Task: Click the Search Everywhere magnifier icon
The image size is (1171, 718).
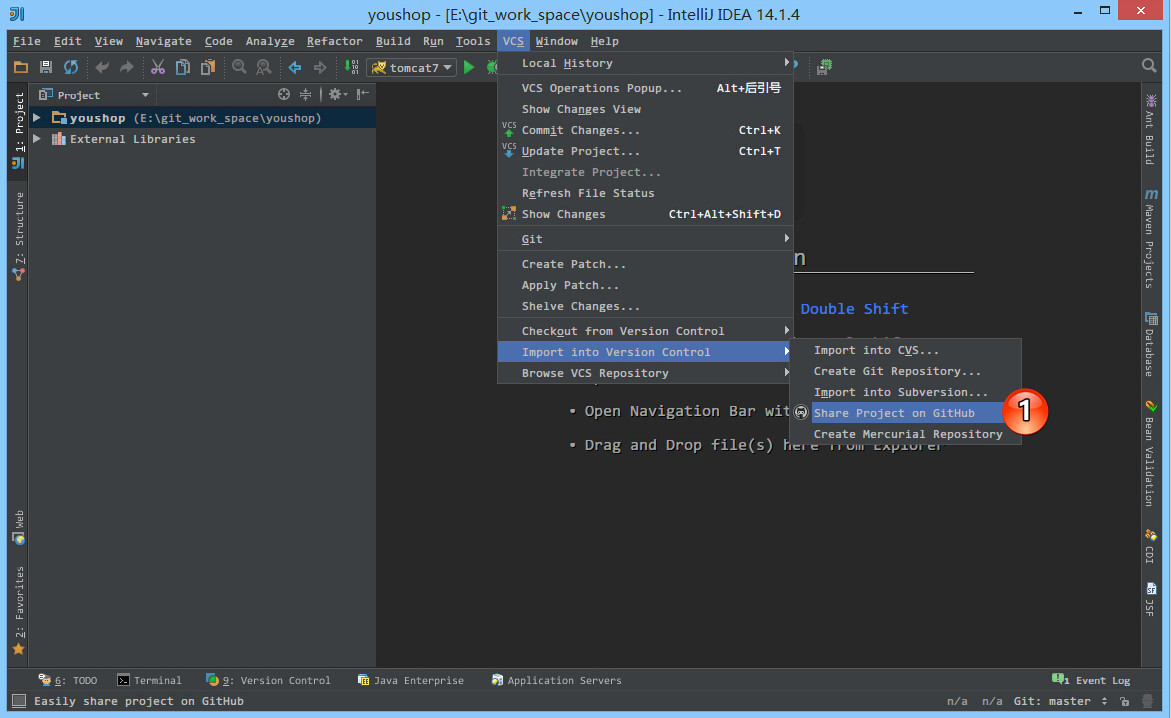Action: click(x=1149, y=66)
